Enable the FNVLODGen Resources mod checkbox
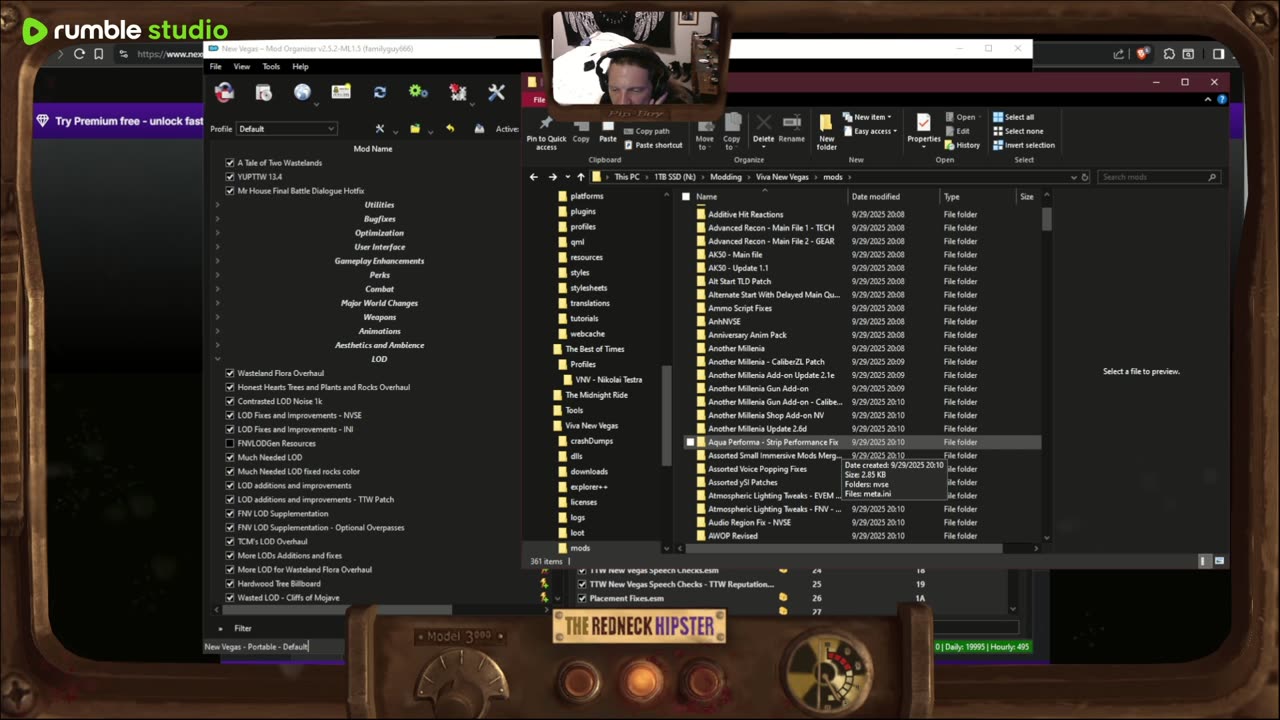The height and width of the screenshot is (720, 1280). [x=230, y=443]
